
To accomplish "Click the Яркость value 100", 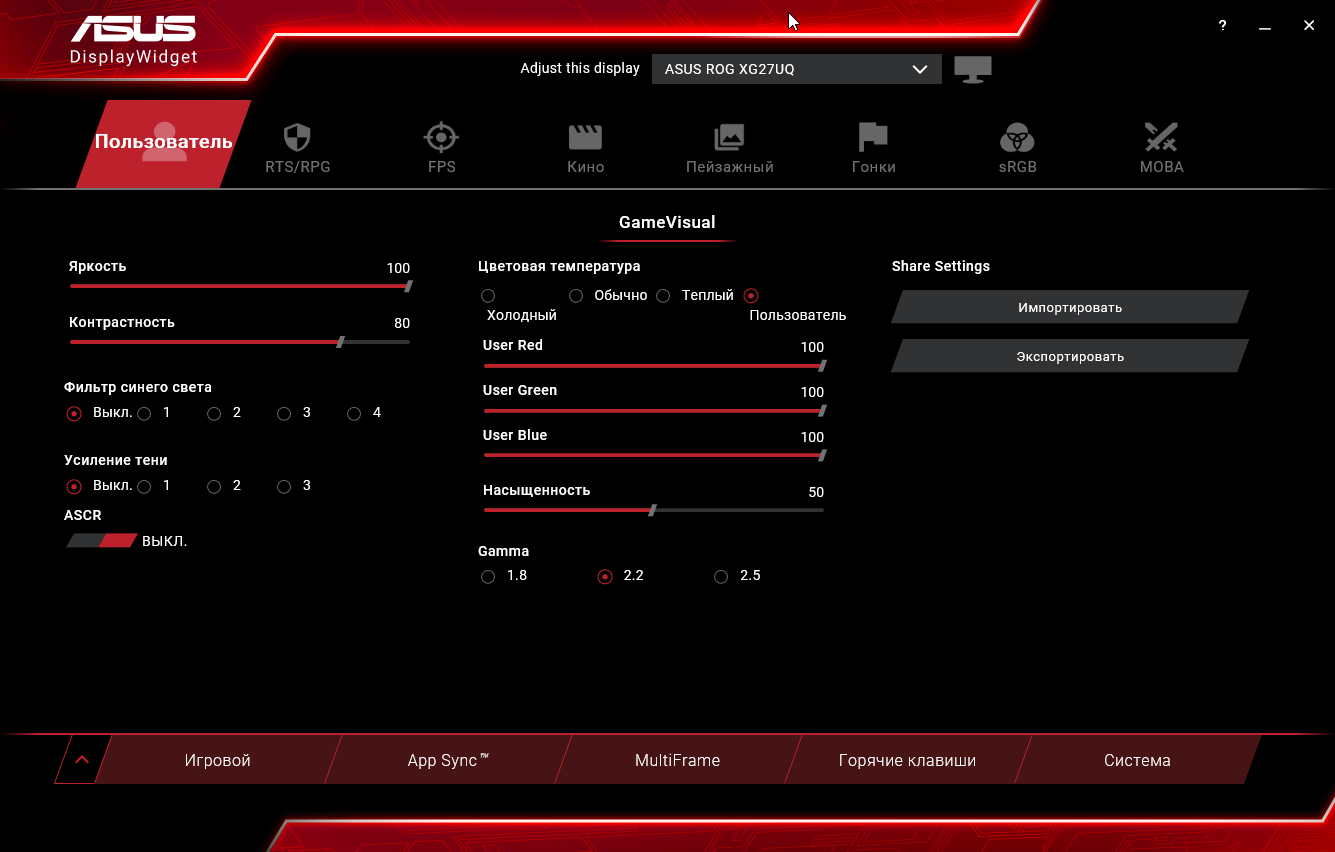I will click(398, 268).
